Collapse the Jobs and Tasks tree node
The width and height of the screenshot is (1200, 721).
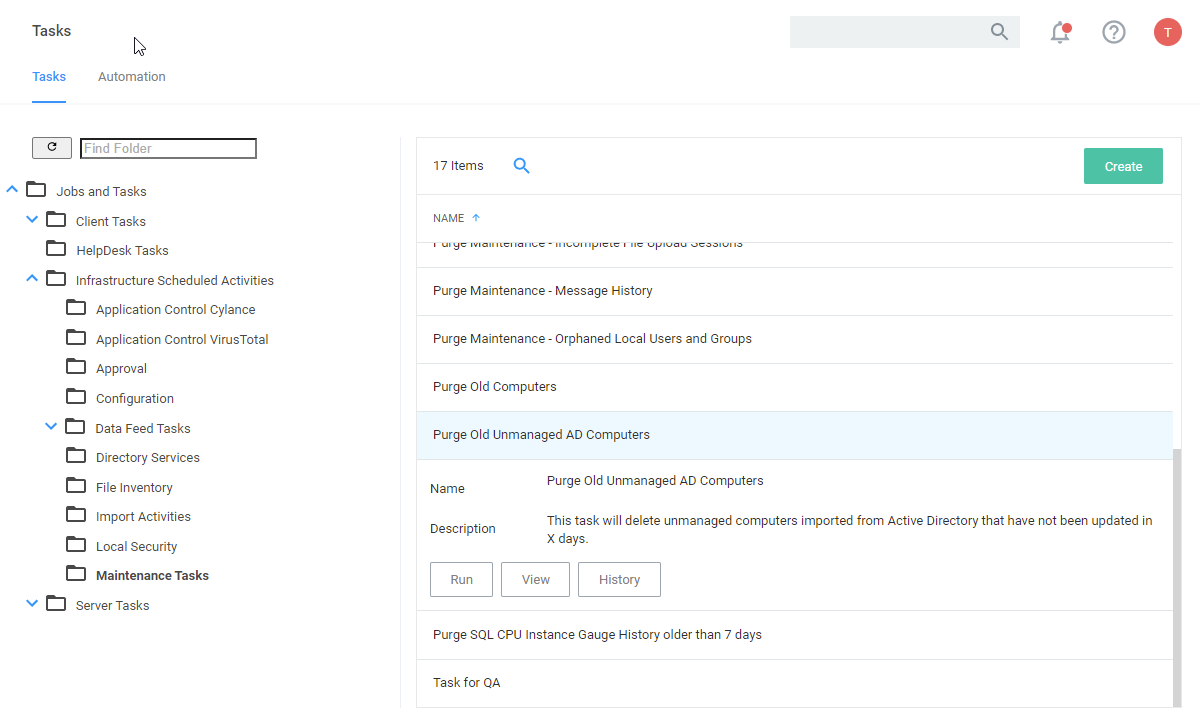point(12,190)
